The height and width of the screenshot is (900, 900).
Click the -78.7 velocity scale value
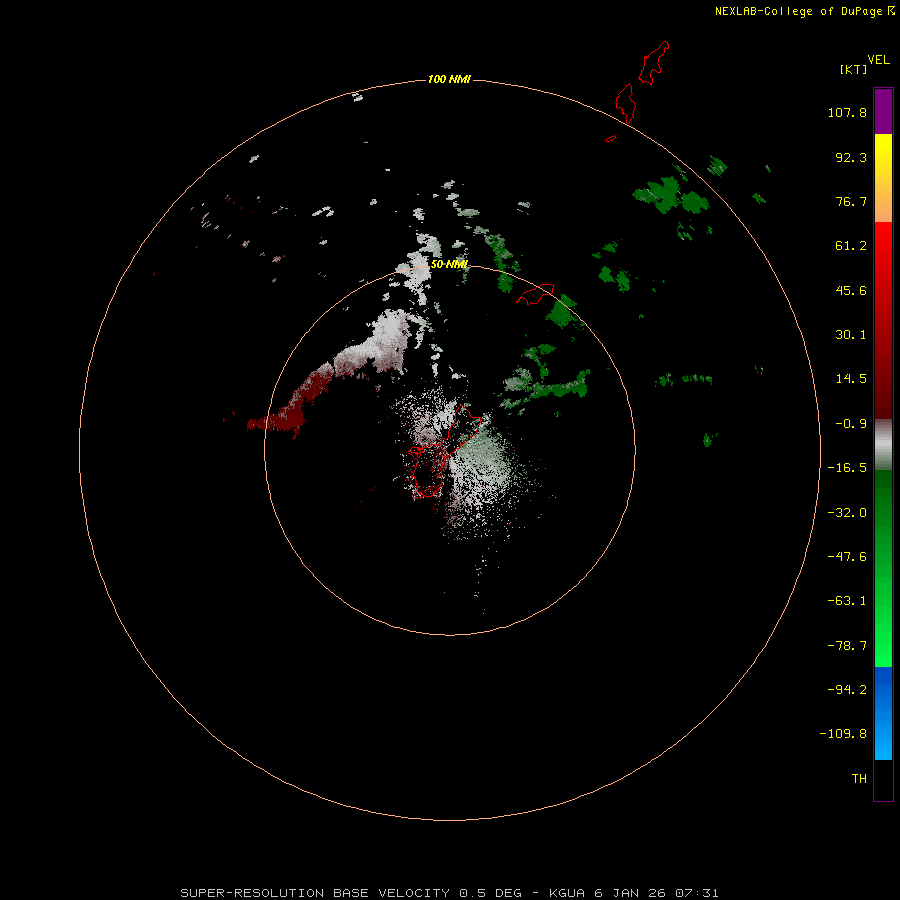coord(847,646)
